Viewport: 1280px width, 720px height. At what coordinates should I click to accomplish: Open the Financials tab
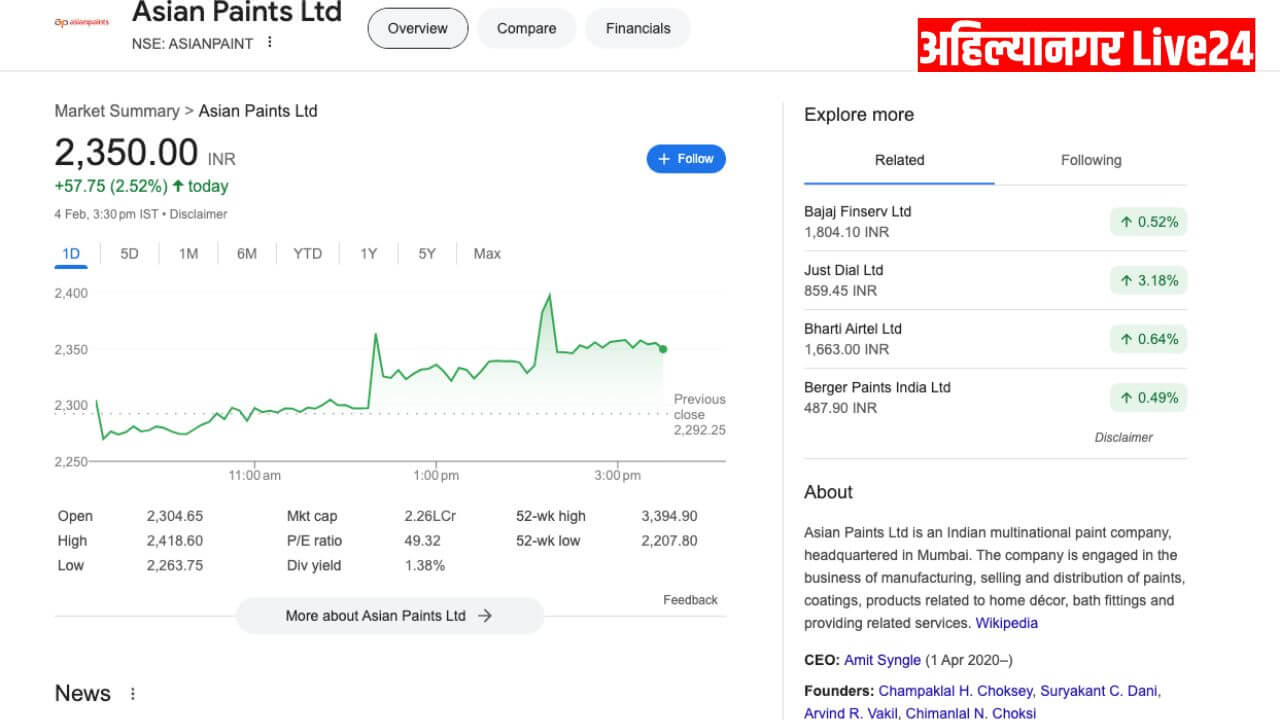point(638,28)
